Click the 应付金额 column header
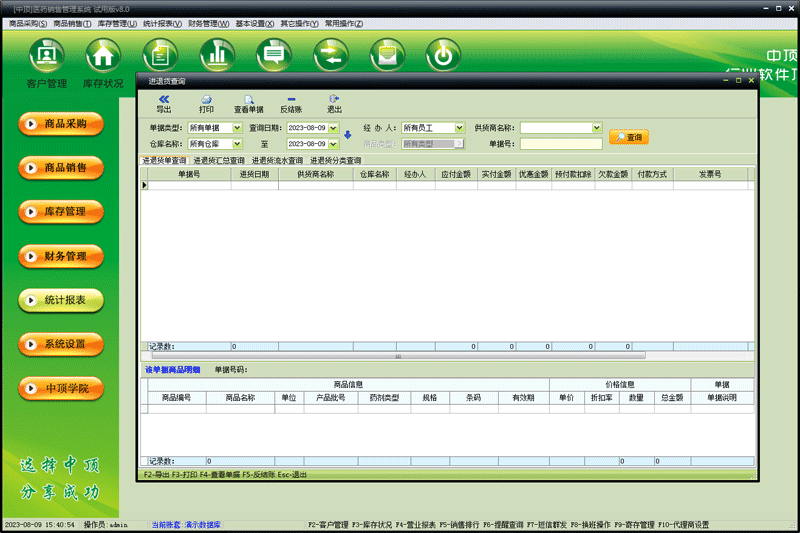Screen dimensions: 800x533 tap(456, 174)
